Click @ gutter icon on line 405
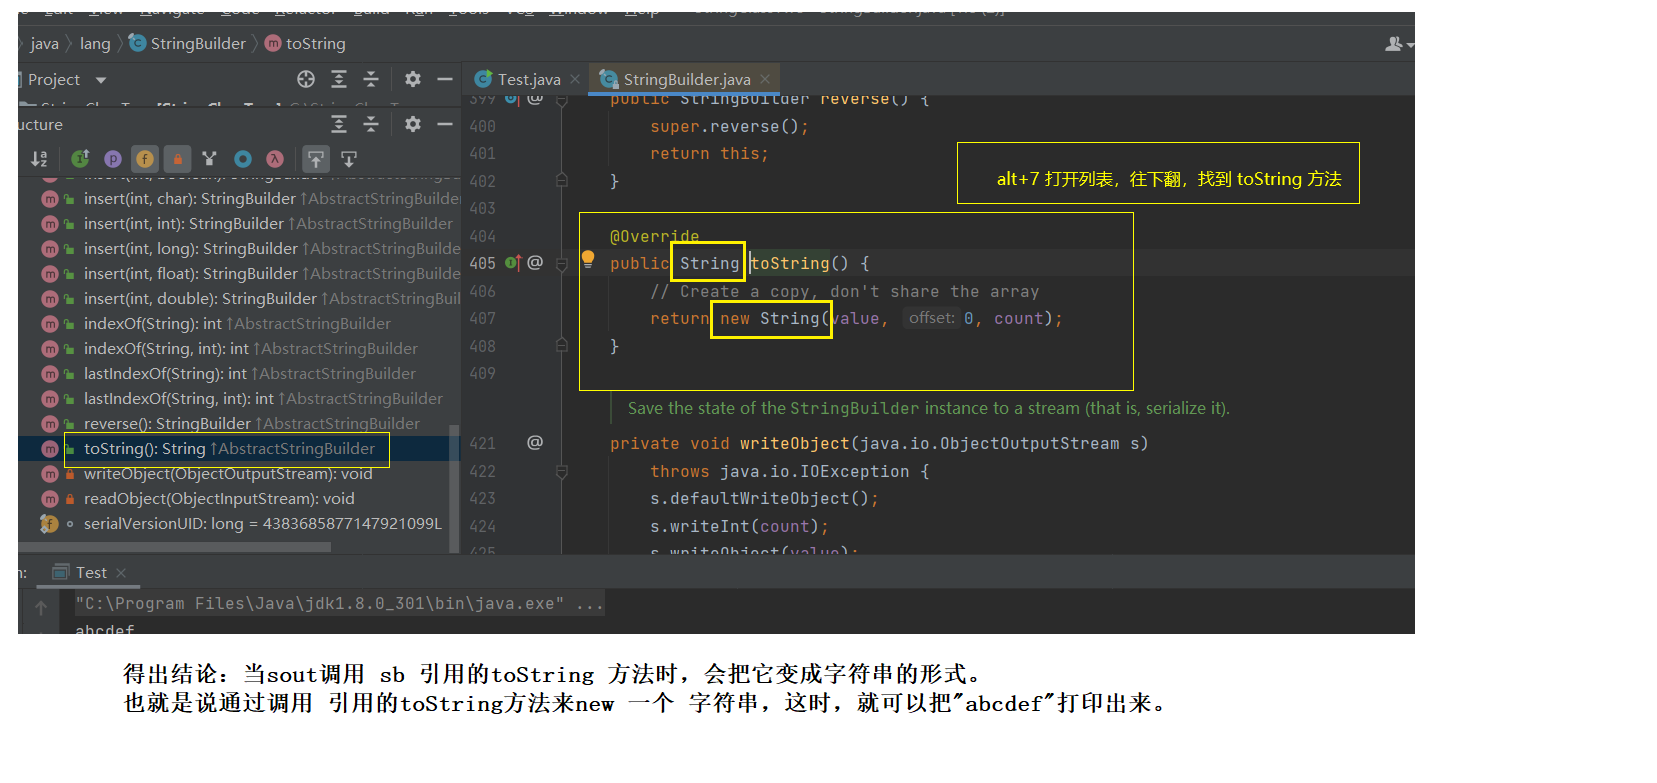 point(535,263)
